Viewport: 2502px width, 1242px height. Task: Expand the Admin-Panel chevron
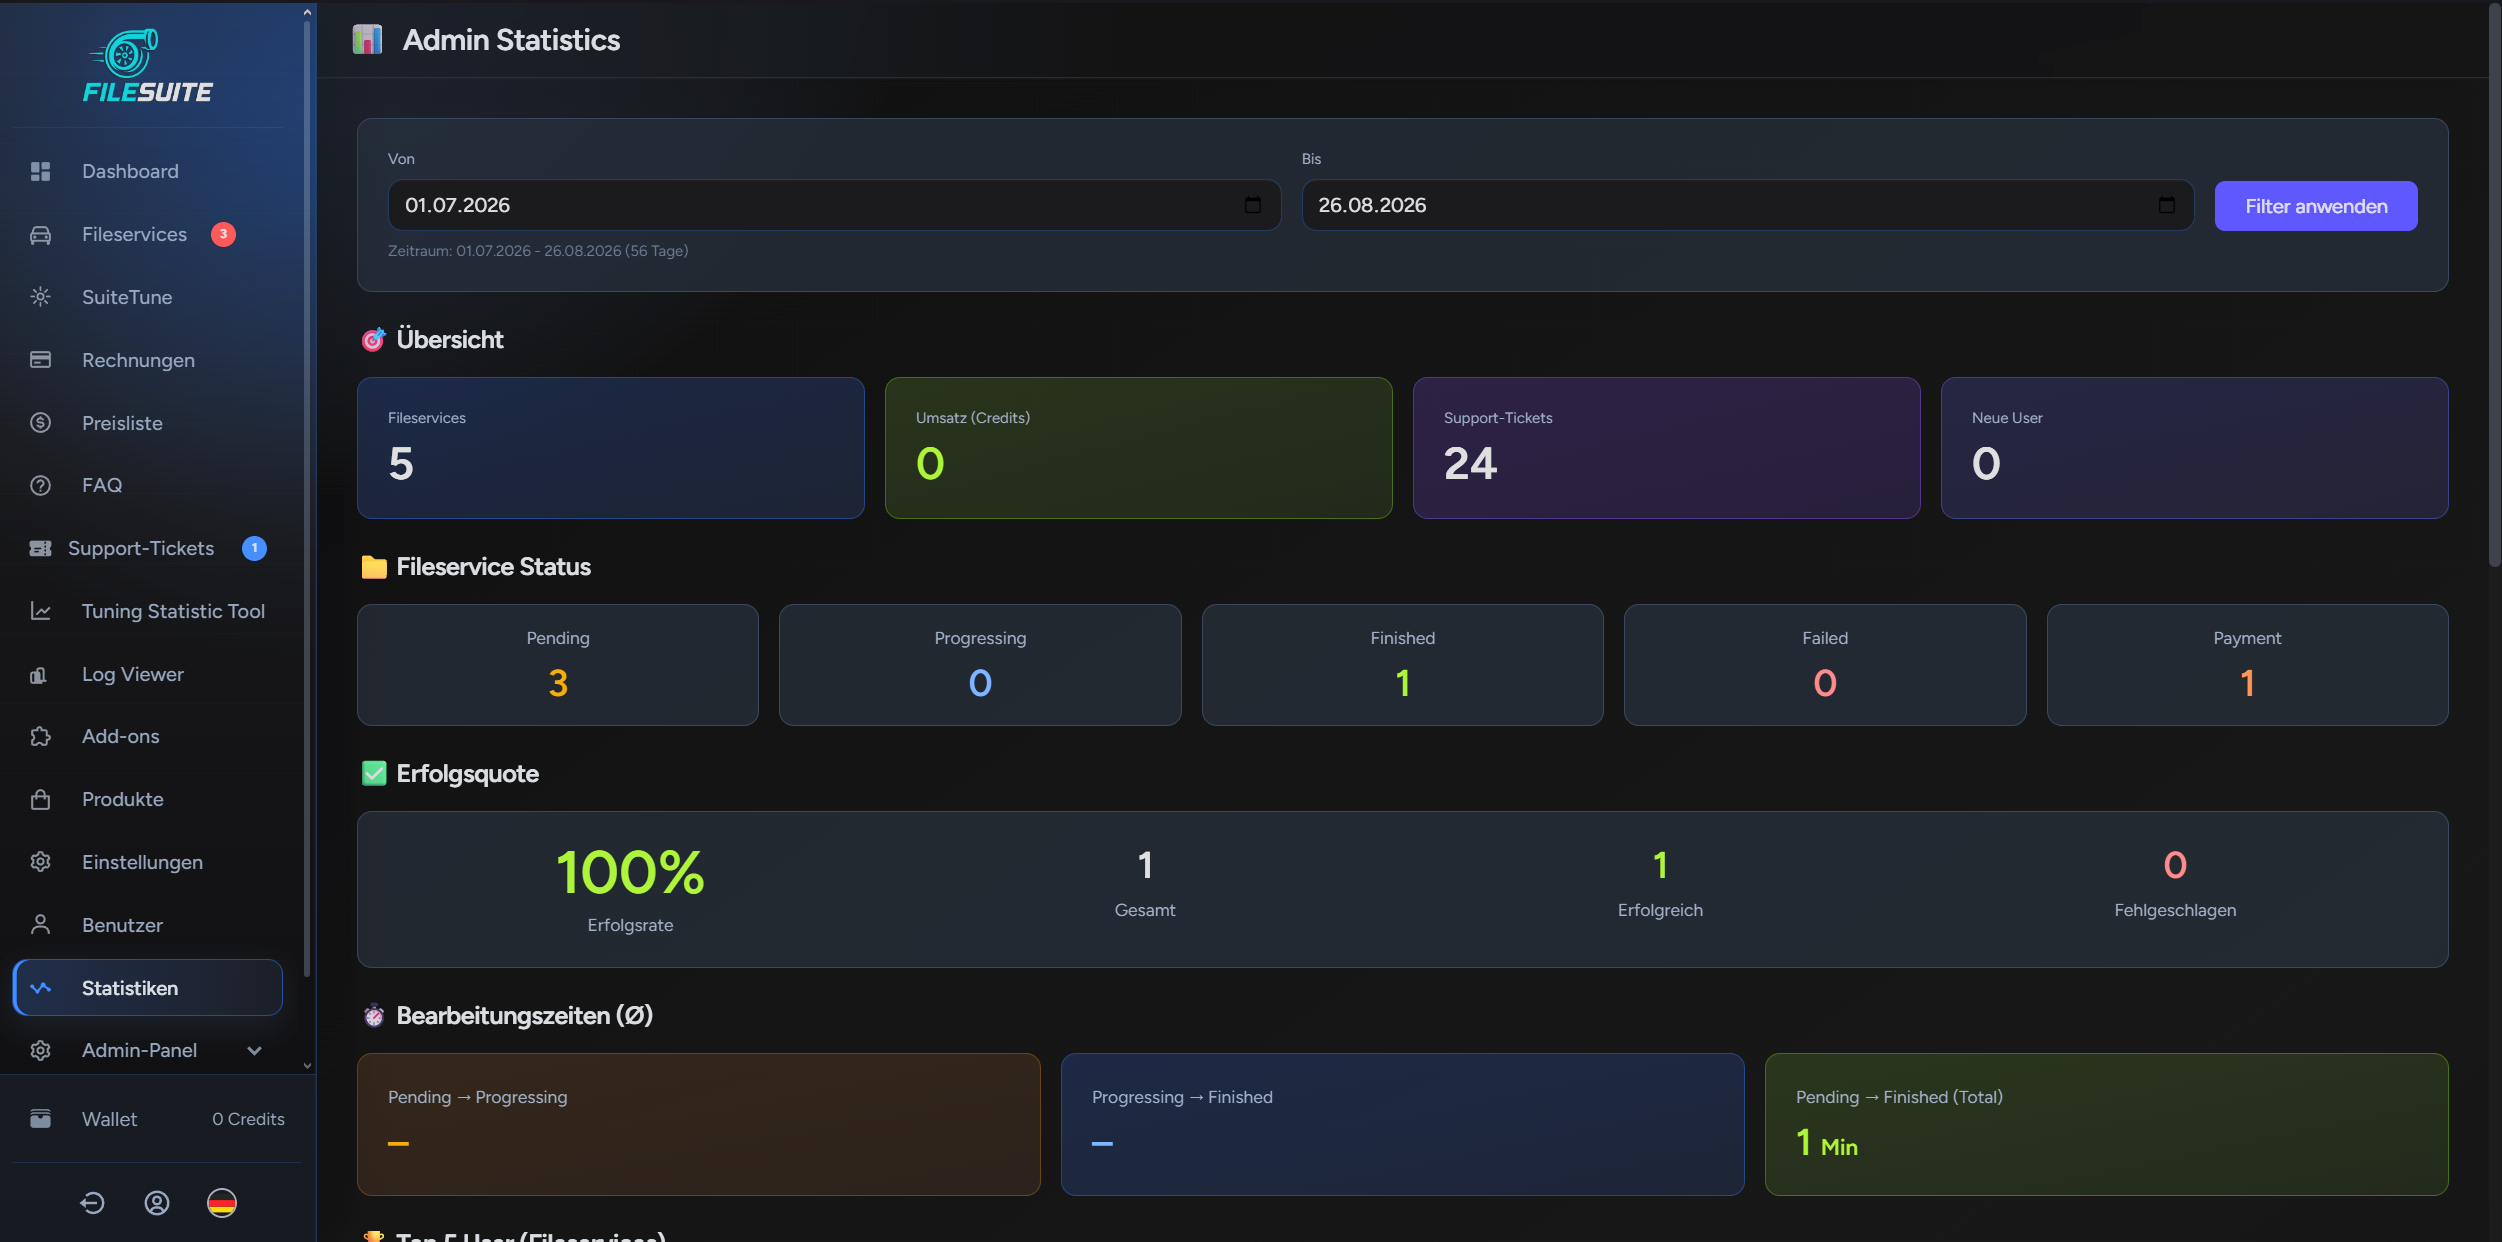pos(254,1050)
